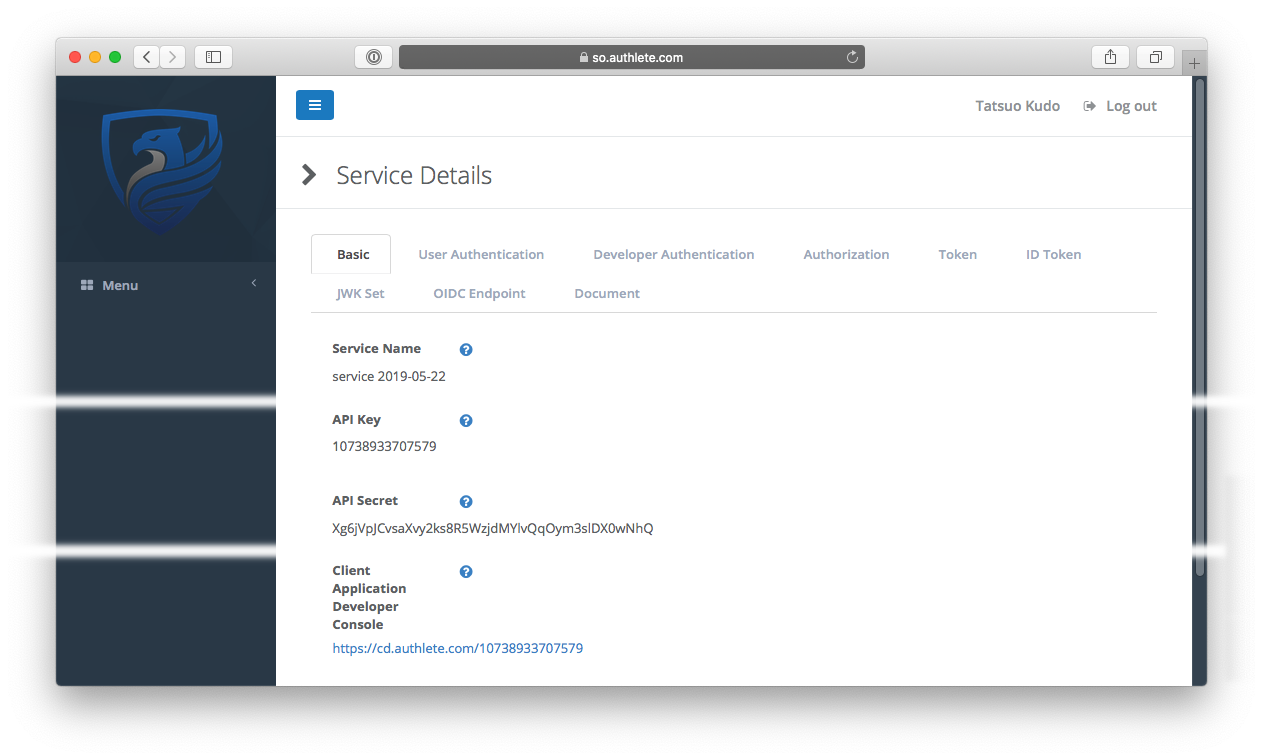Open the Document tab
Viewport: 1263px width, 754px height.
607,293
